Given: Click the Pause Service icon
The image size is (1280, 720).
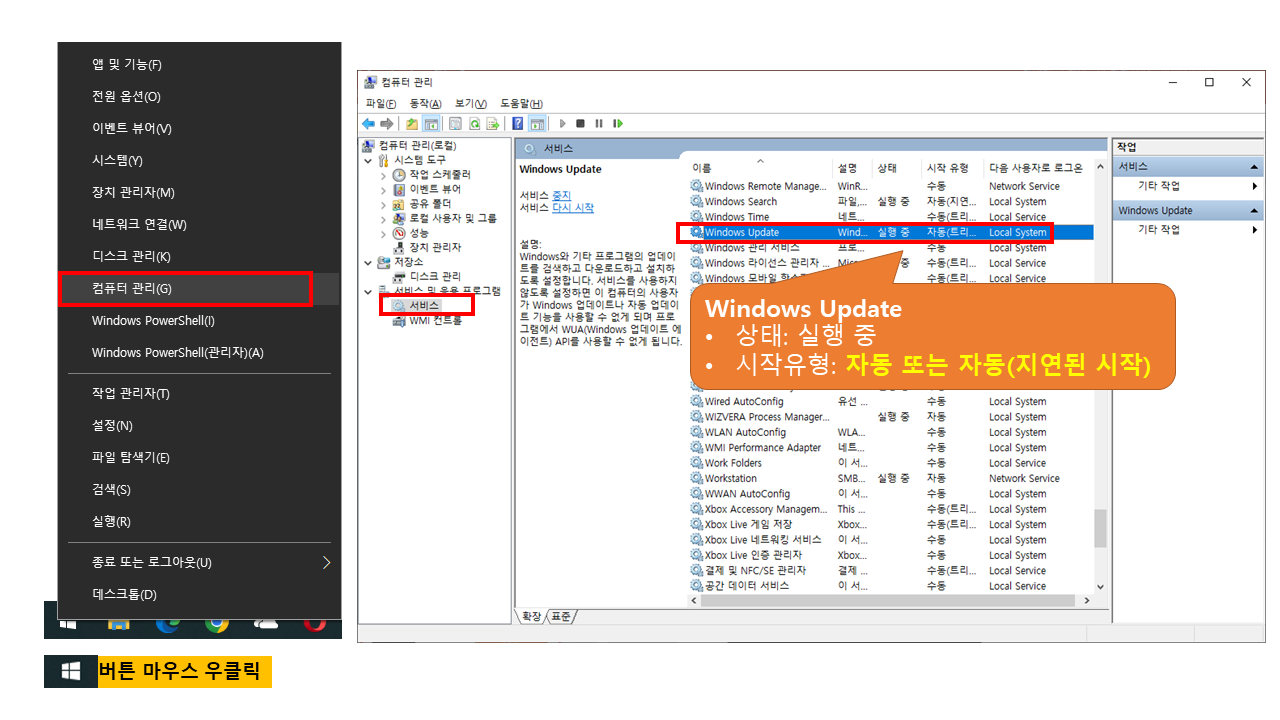Looking at the screenshot, I should (x=599, y=124).
